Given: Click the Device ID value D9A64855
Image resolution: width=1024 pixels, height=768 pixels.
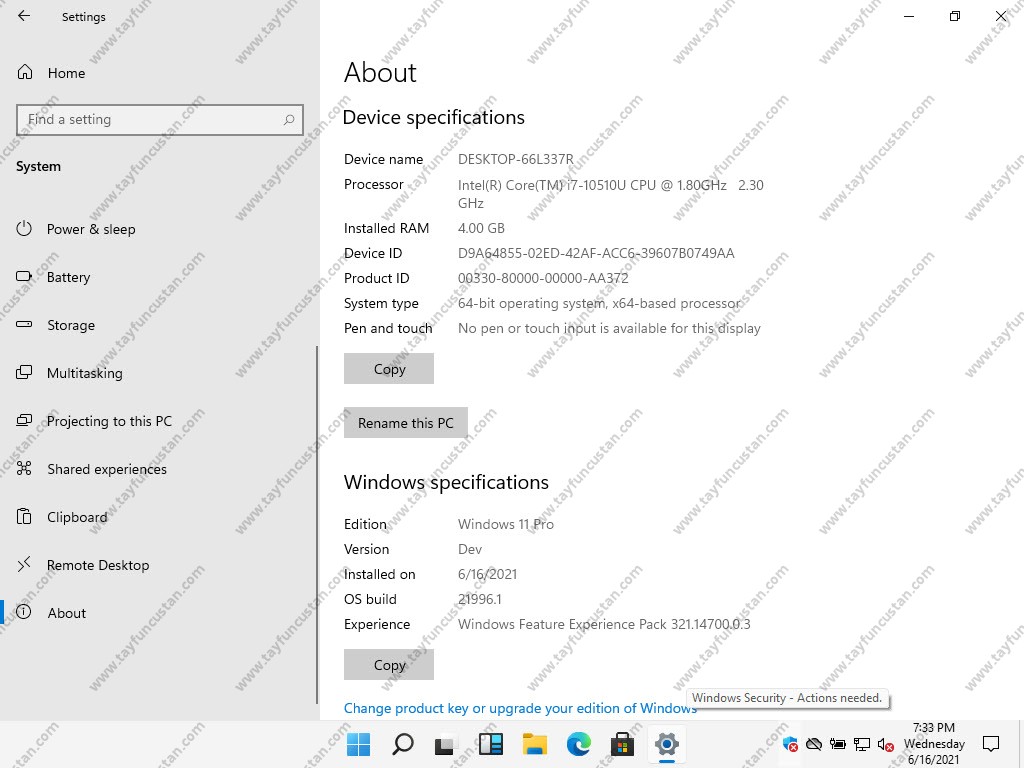Looking at the screenshot, I should pyautogui.click(x=596, y=253).
